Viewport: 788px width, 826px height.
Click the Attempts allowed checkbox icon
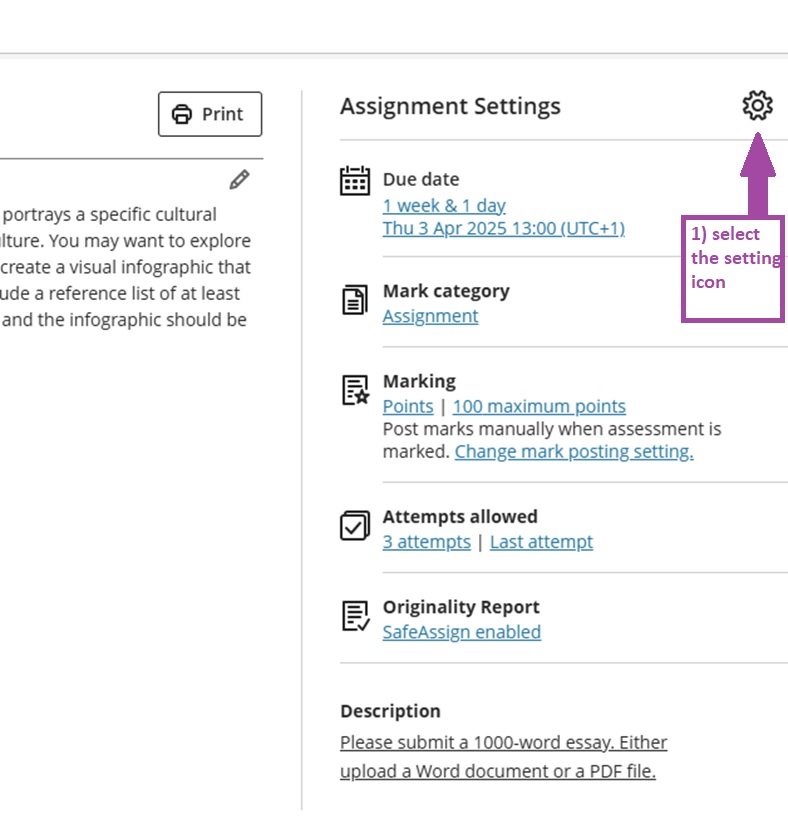point(355,525)
